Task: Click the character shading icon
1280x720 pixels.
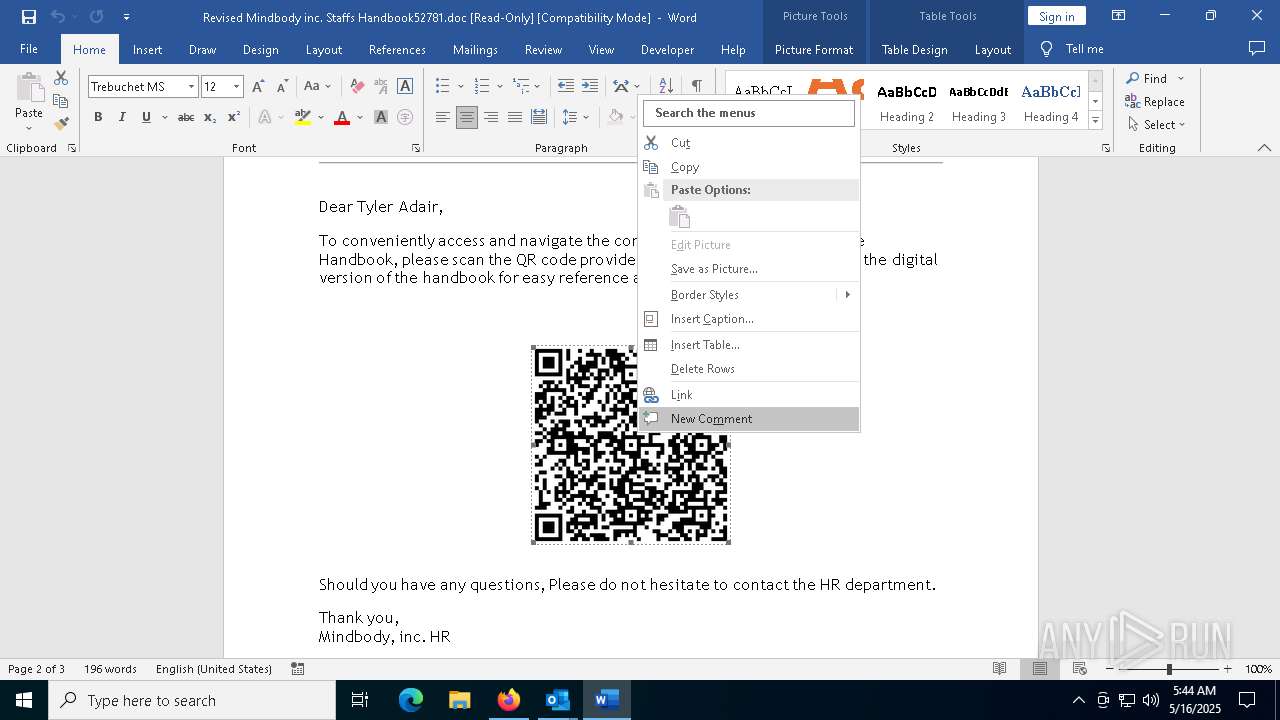Action: (x=381, y=117)
